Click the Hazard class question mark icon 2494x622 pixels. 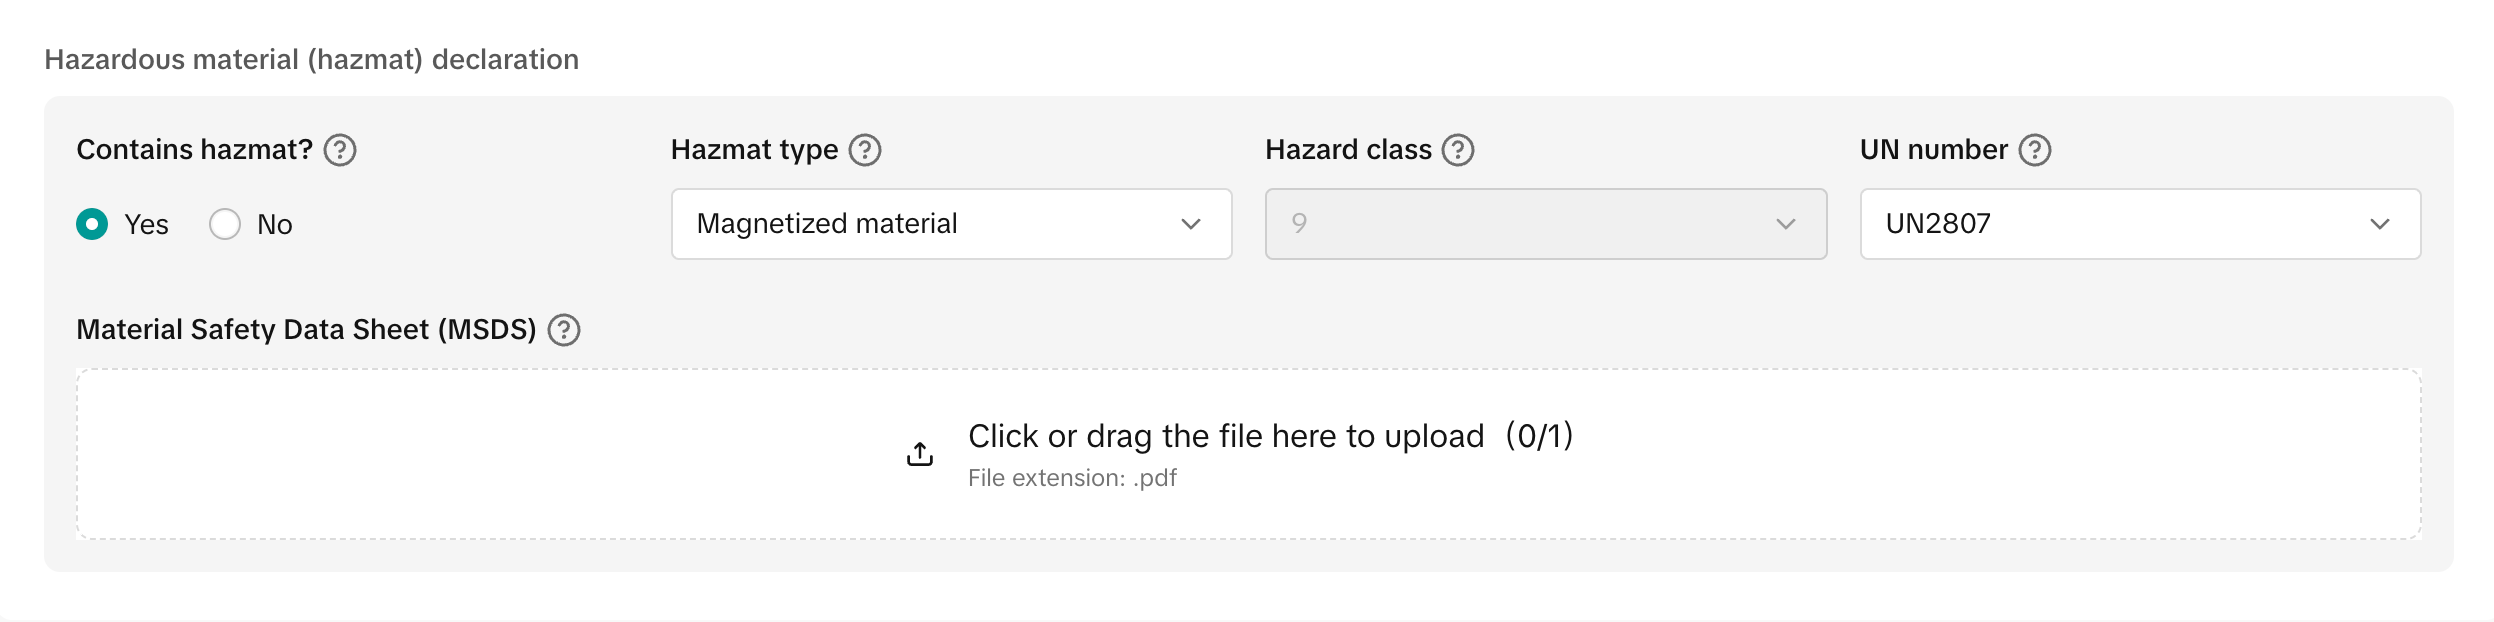tap(1458, 150)
